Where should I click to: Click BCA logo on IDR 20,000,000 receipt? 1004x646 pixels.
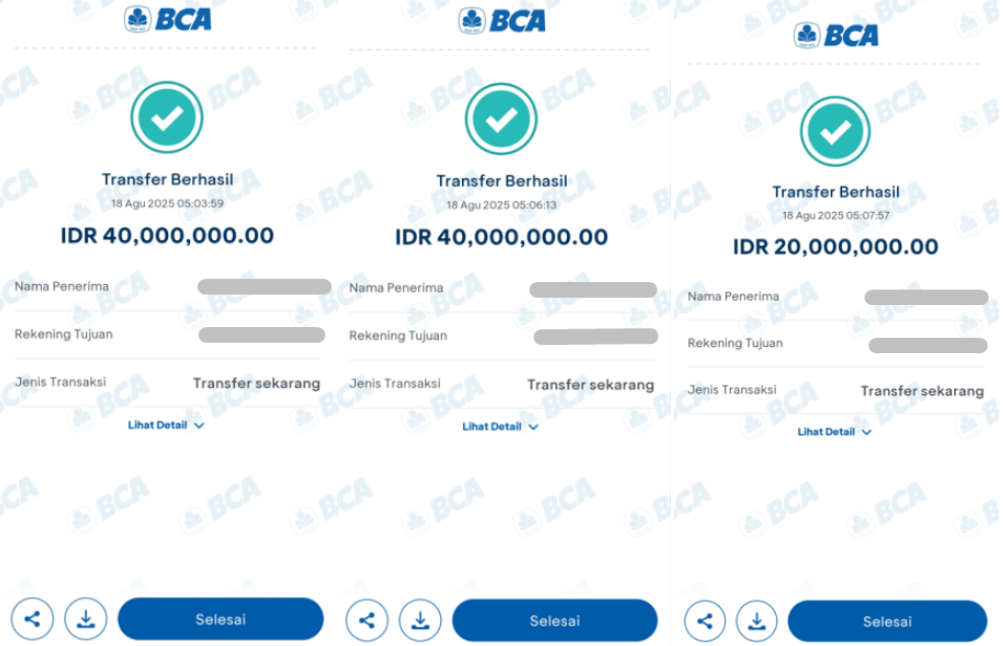tap(836, 35)
